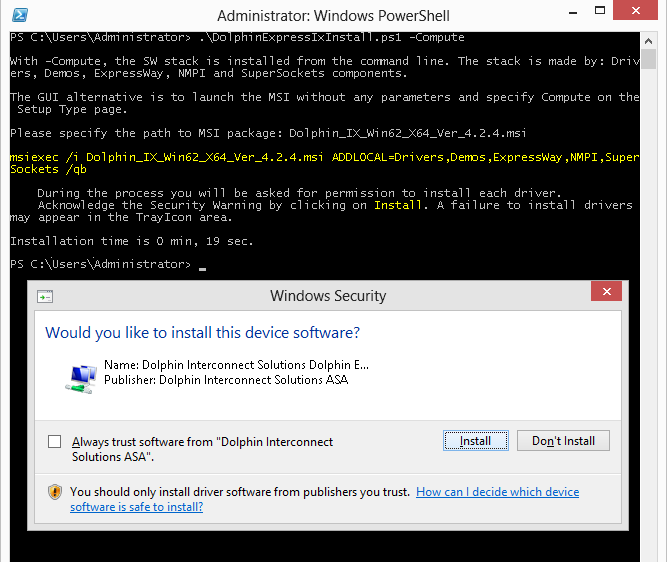Click the yellow msiexec command line text
The width and height of the screenshot is (667, 562).
pyautogui.click(x=325, y=163)
